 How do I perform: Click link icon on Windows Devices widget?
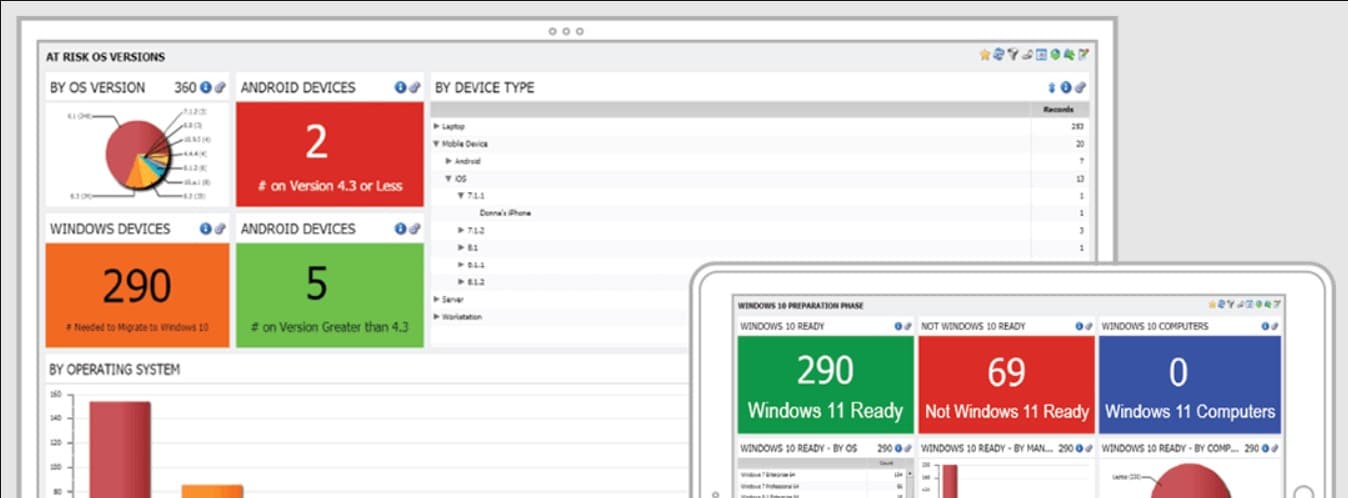click(x=220, y=229)
